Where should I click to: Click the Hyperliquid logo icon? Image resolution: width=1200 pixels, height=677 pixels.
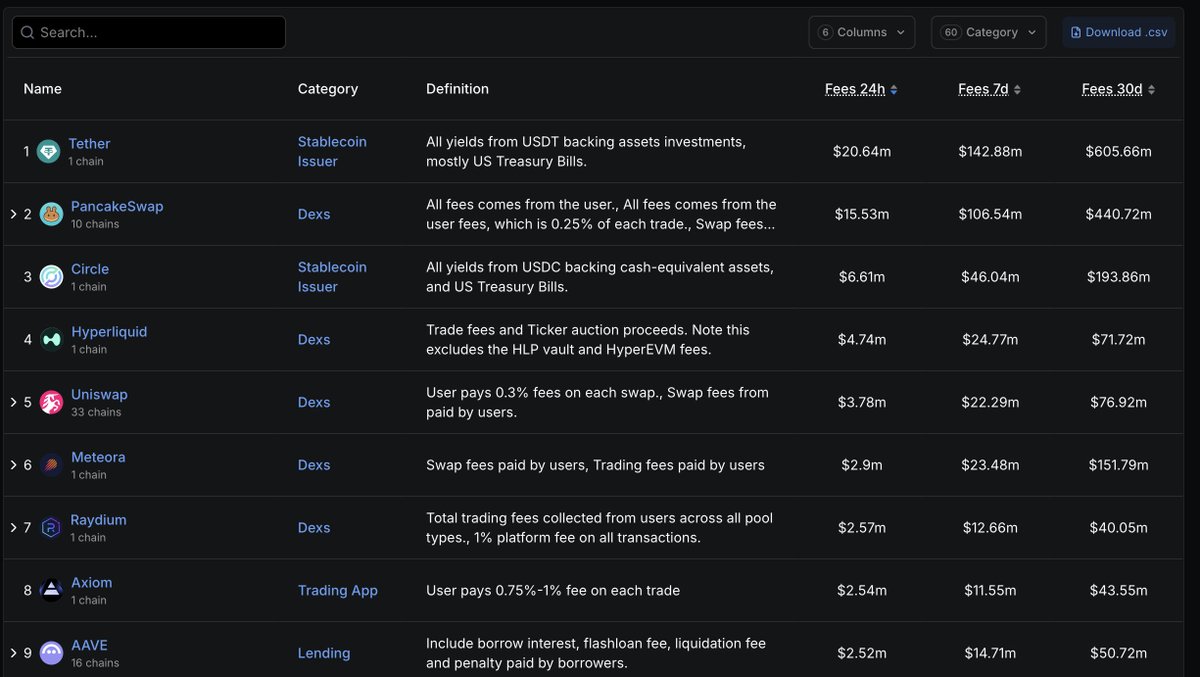pyautogui.click(x=51, y=340)
